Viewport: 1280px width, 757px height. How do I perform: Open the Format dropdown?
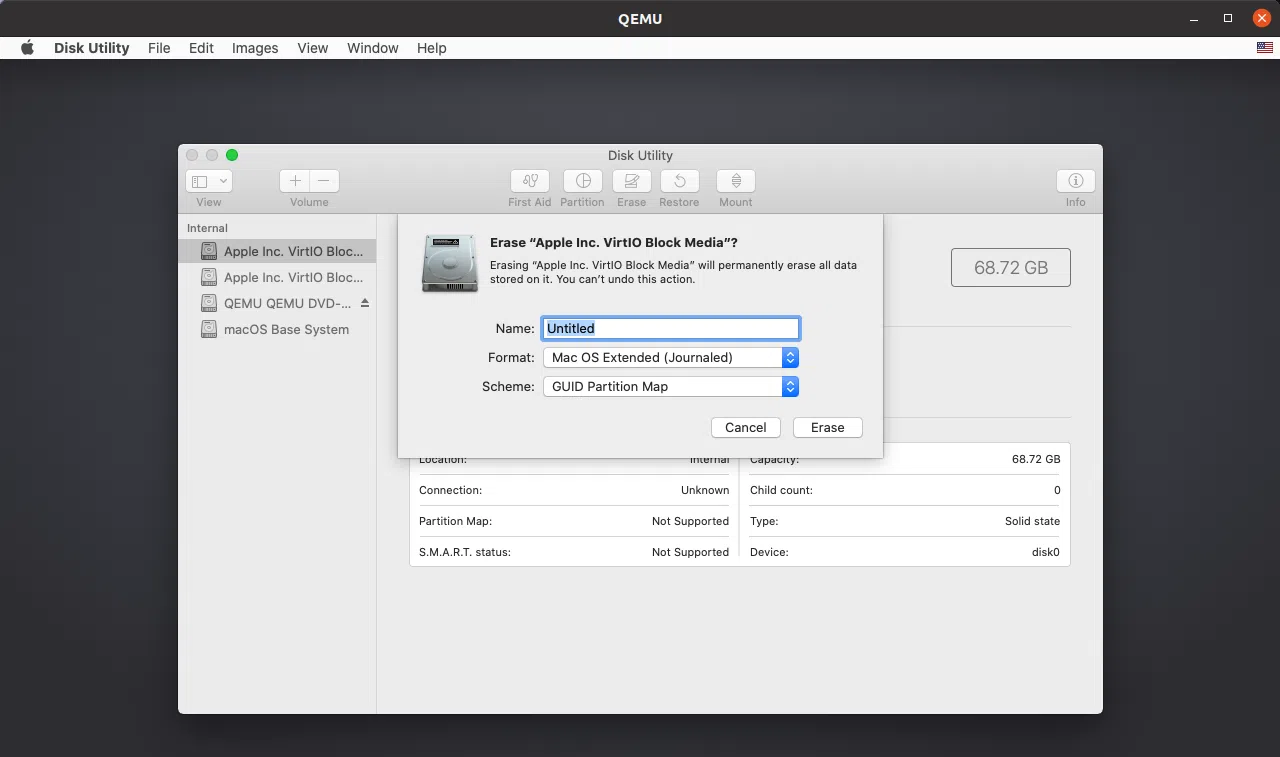[670, 357]
